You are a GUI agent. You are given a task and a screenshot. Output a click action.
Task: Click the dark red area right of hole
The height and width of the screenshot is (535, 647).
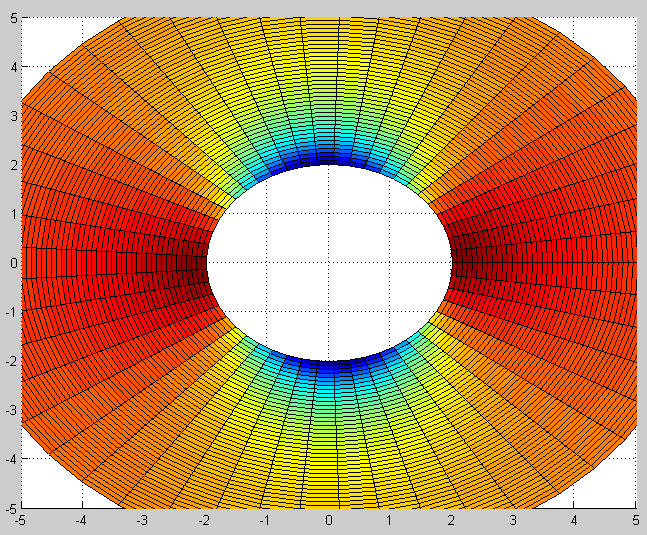pyautogui.click(x=470, y=262)
